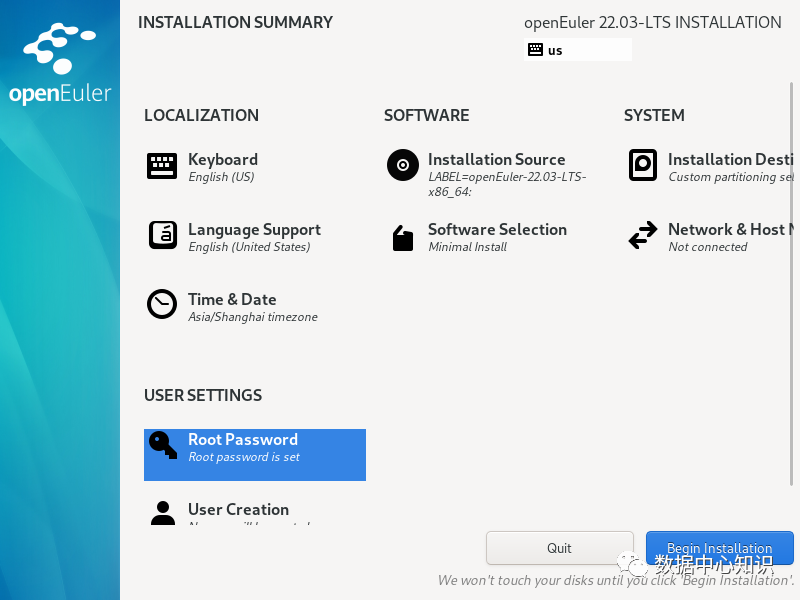Click the Installation Source disc icon
Image resolution: width=800 pixels, height=600 pixels.
coord(403,165)
